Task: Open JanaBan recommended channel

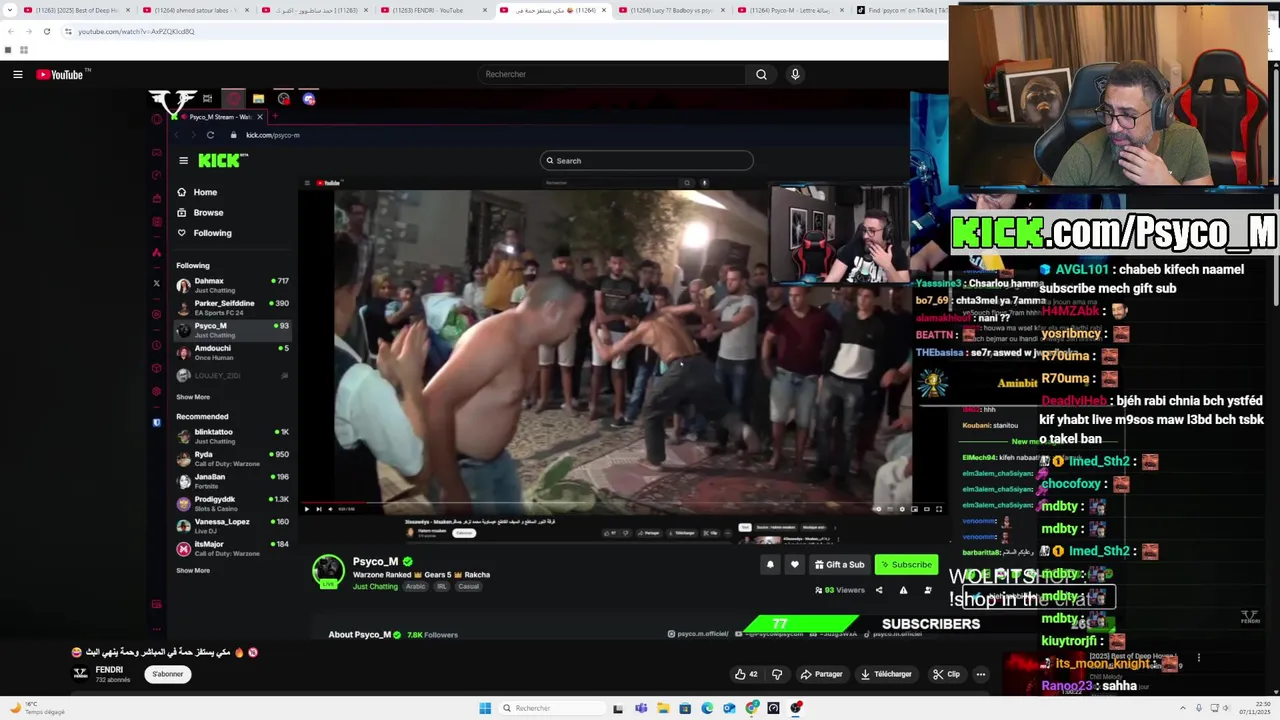Action: click(x=233, y=481)
